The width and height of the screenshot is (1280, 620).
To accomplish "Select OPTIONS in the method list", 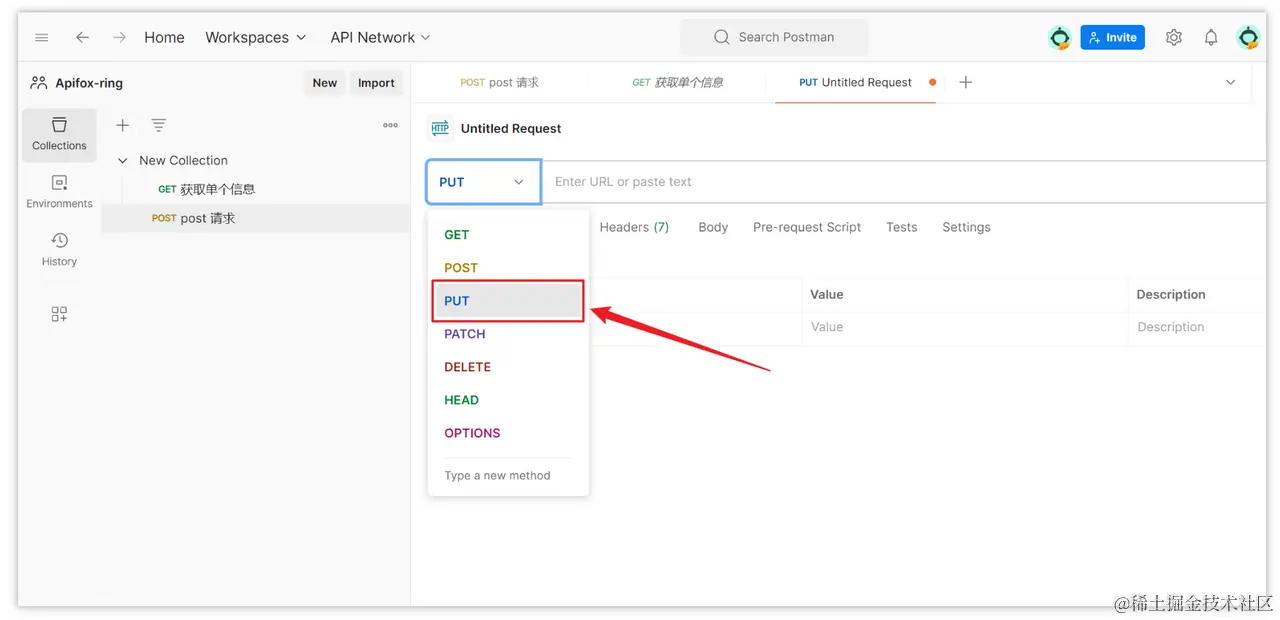I will [508, 433].
